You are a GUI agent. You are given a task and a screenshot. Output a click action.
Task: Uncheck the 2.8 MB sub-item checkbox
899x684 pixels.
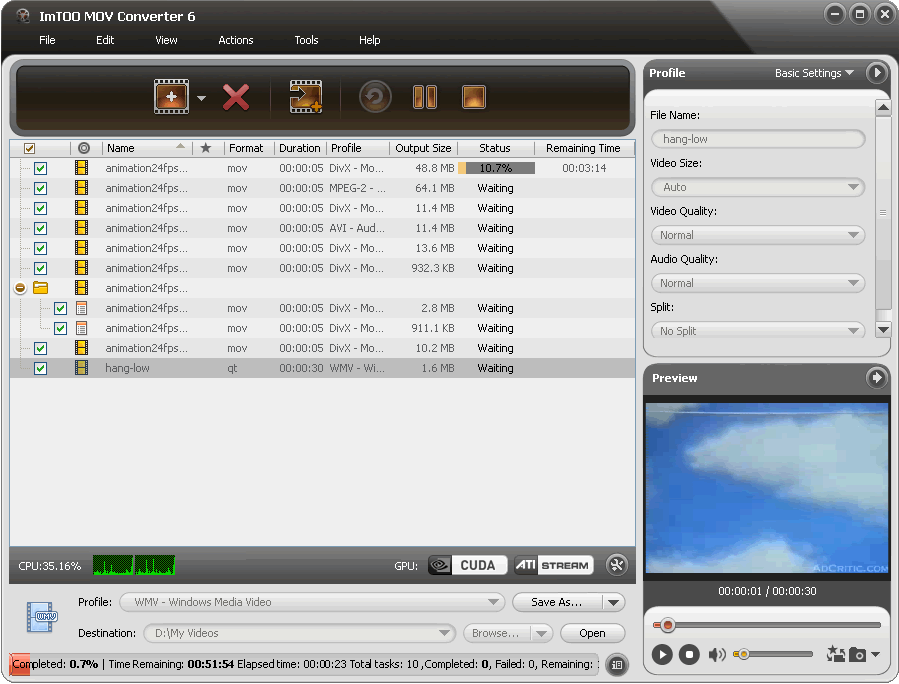click(x=60, y=308)
